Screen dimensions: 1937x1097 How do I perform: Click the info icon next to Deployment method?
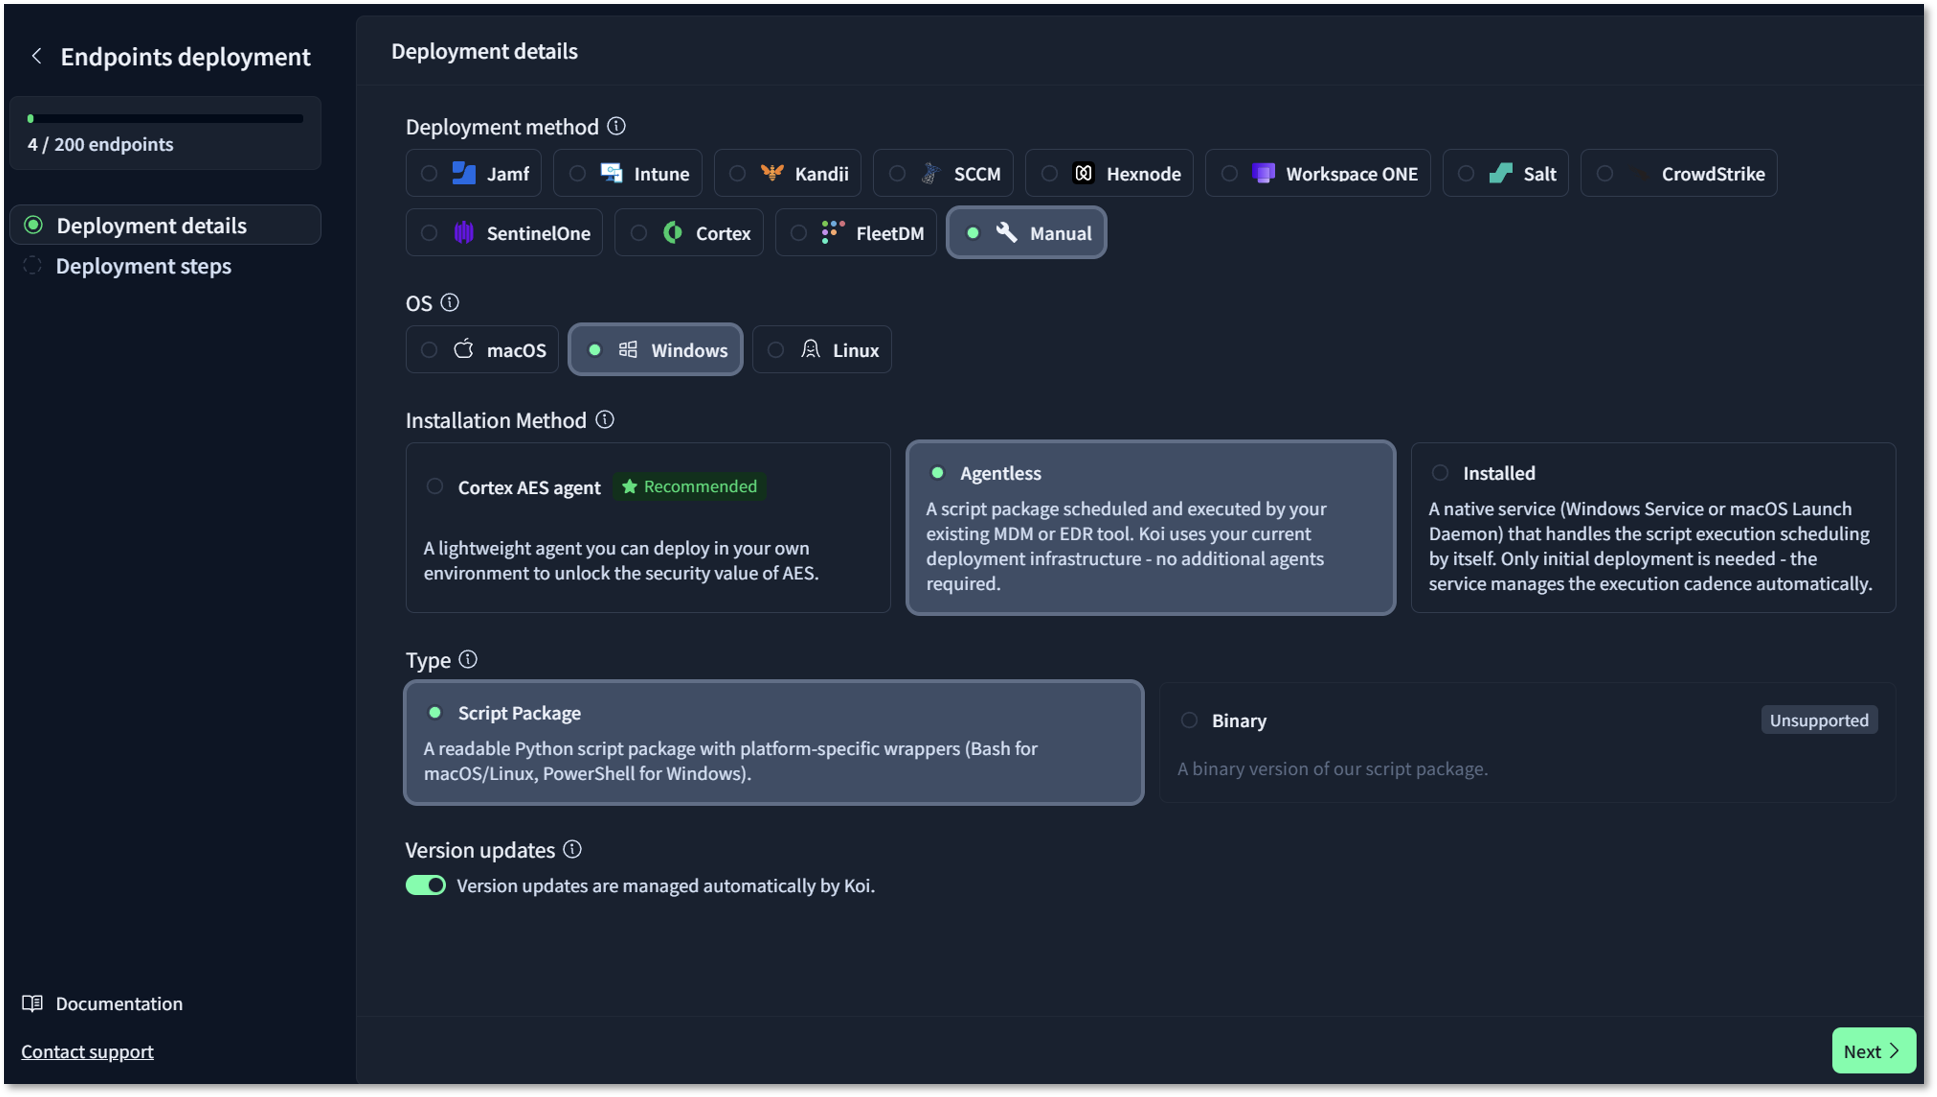click(616, 126)
